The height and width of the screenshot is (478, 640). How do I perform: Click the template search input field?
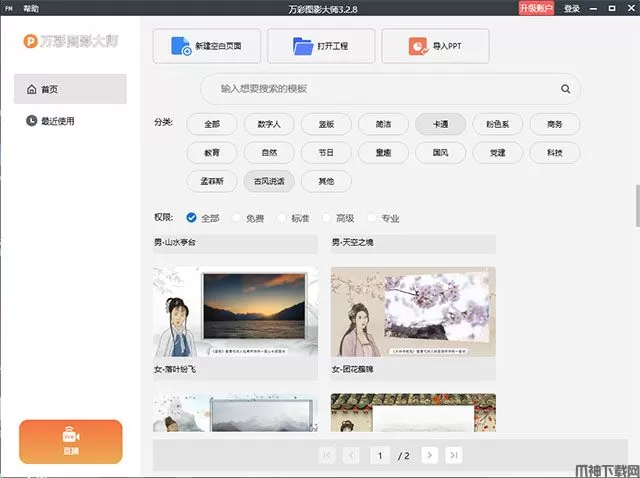390,89
